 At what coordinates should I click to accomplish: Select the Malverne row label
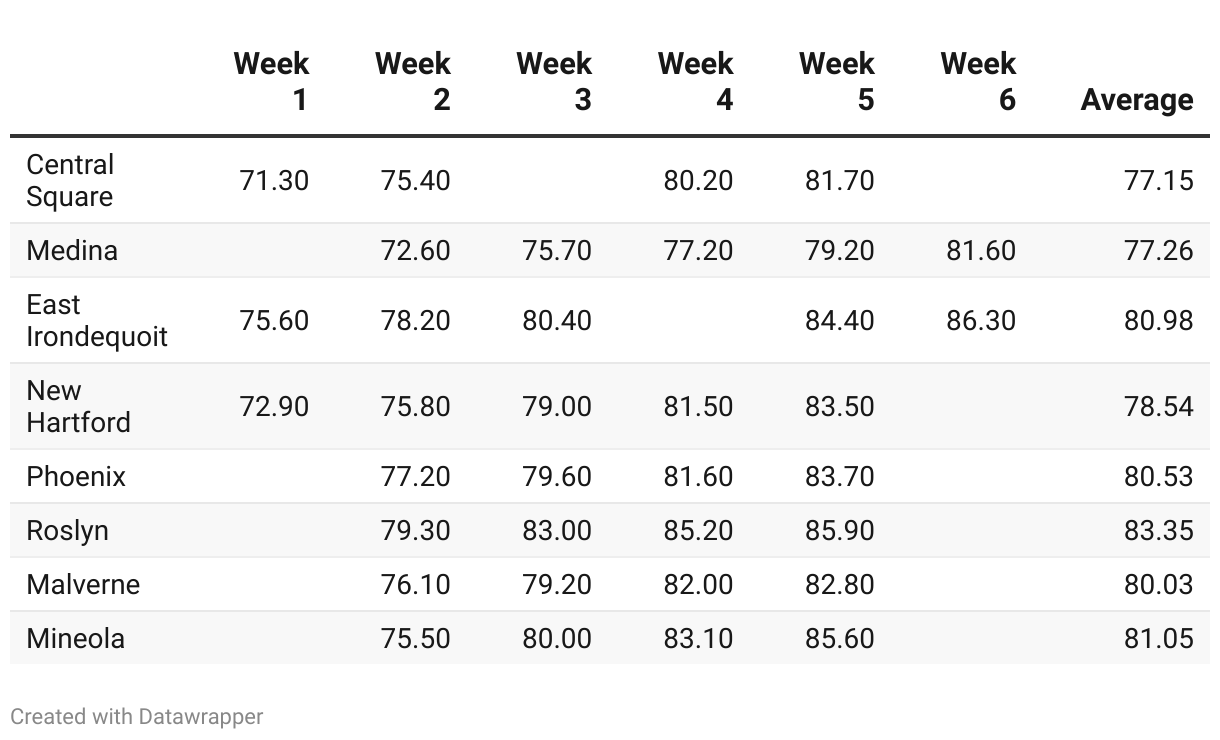[x=83, y=584]
